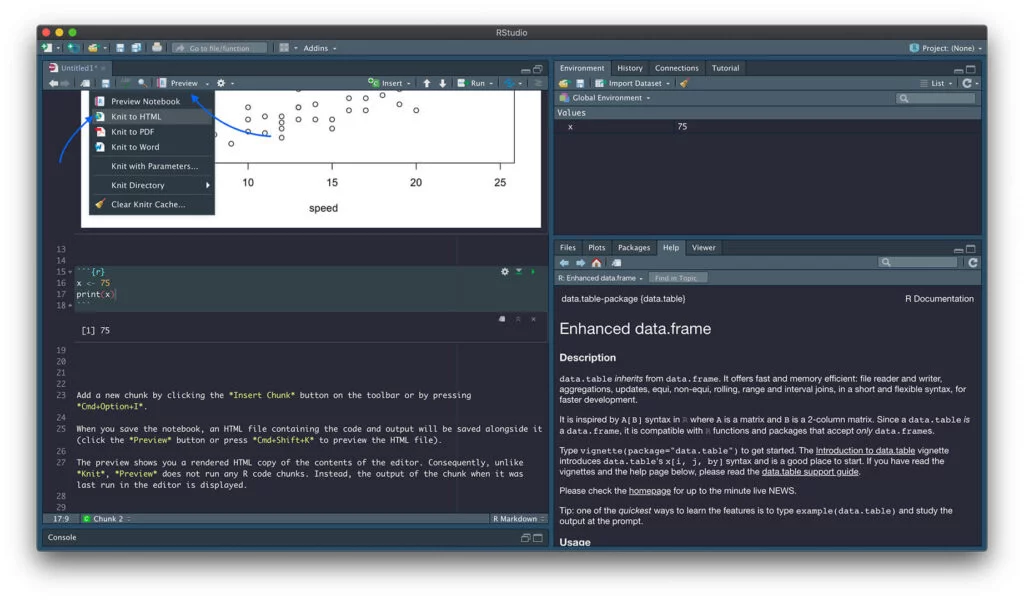Image resolution: width=1024 pixels, height=600 pixels.
Task: Click the Environment pane search field
Action: click(936, 98)
